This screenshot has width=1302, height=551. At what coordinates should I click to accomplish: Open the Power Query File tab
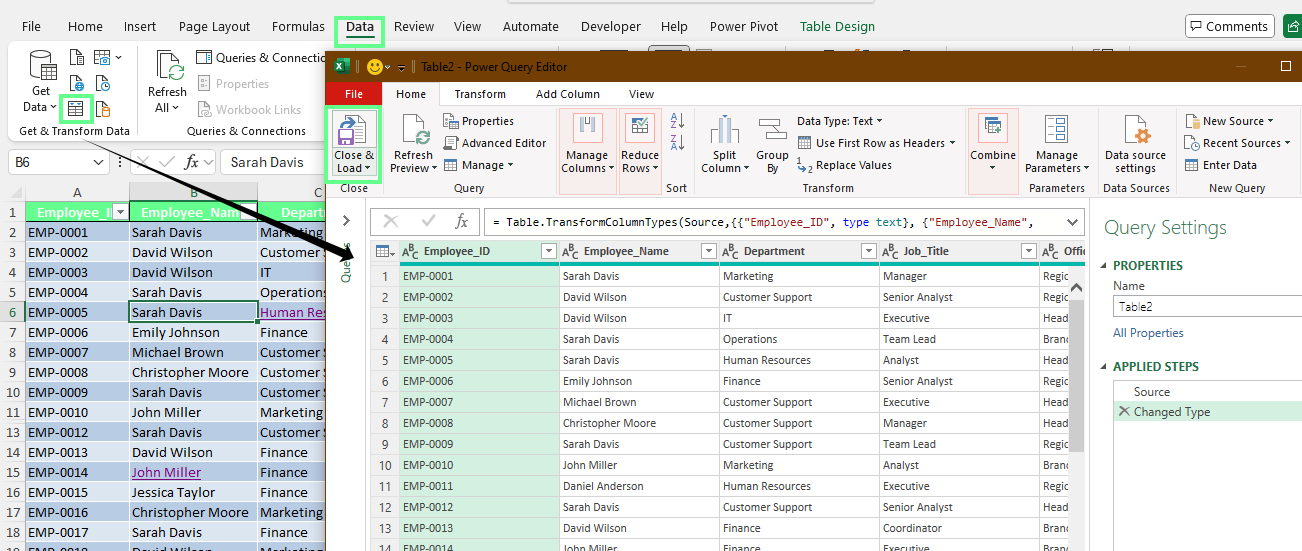tap(353, 94)
